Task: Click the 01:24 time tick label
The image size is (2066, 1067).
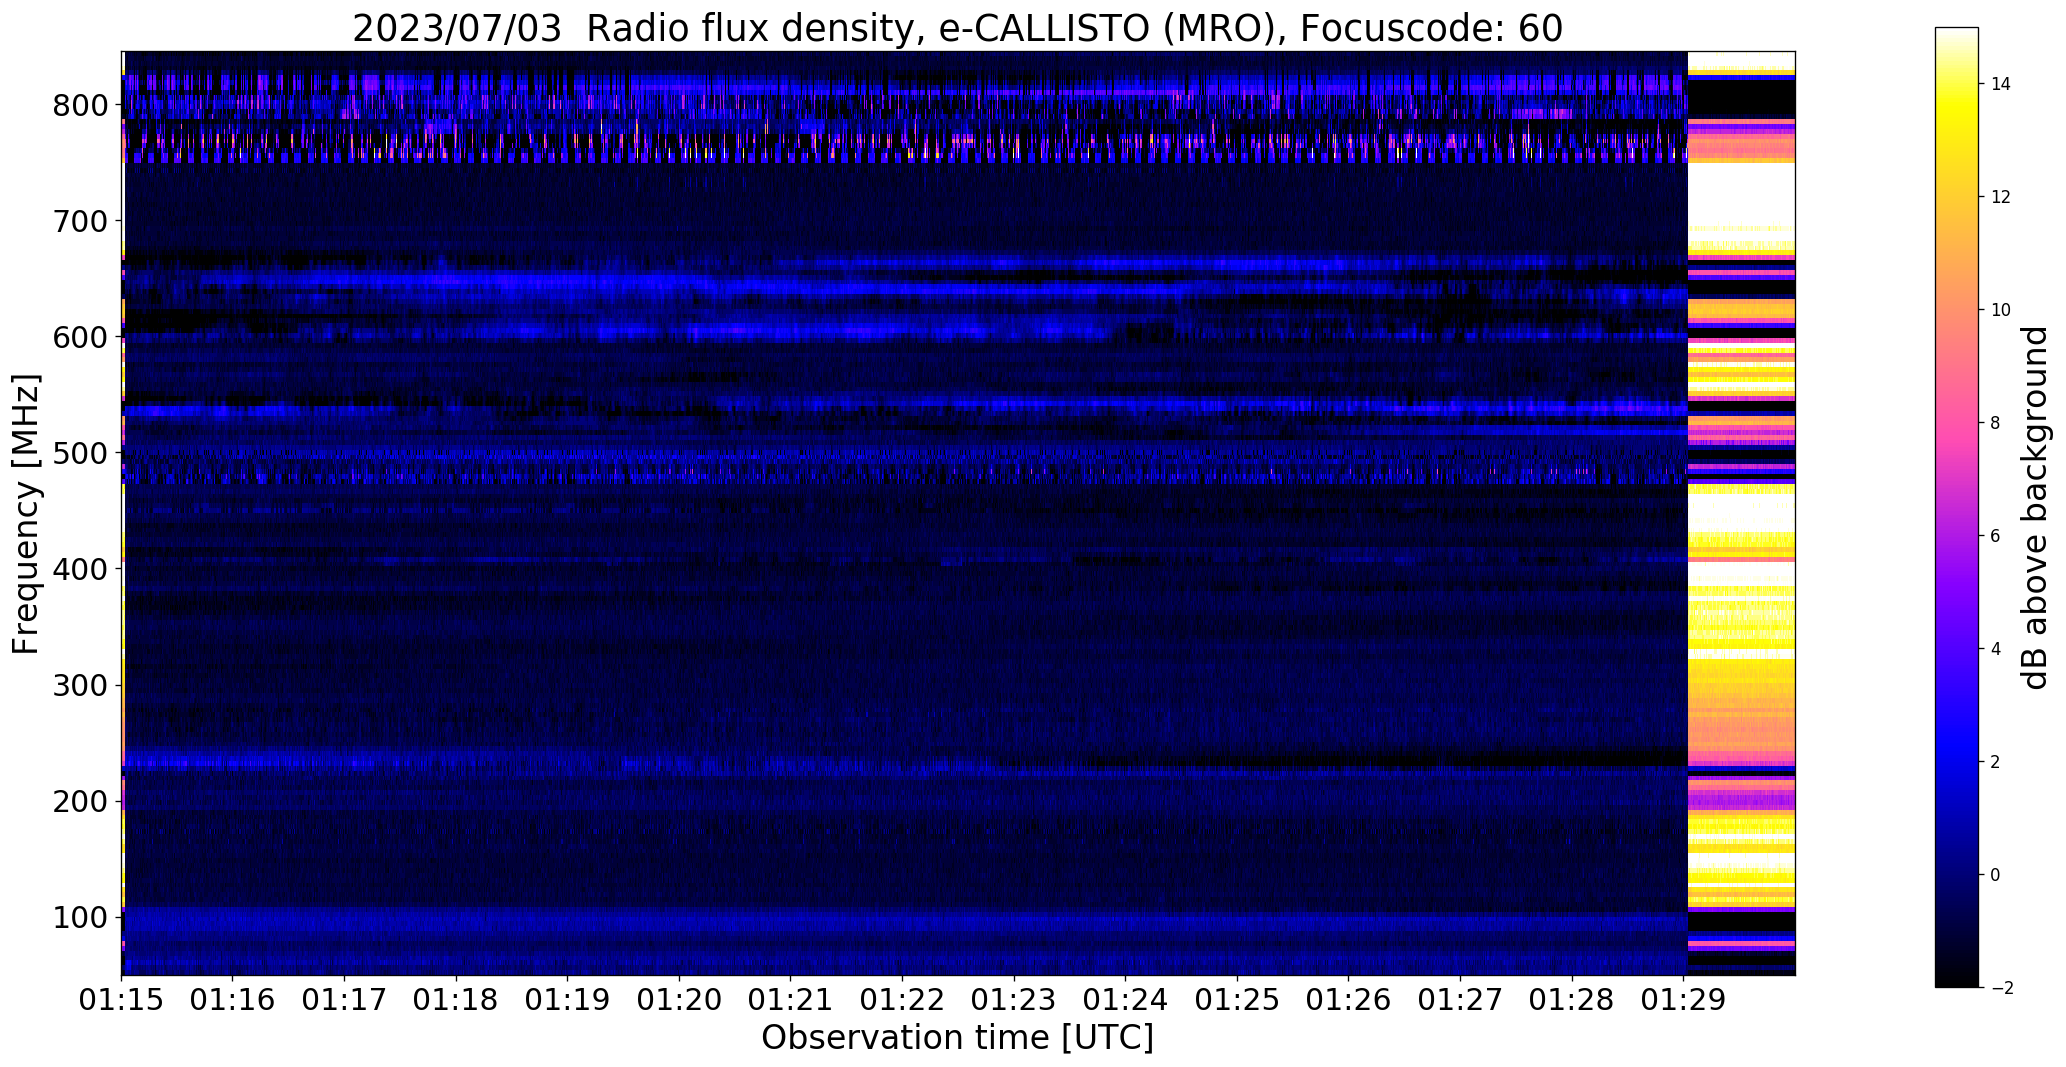Action: pyautogui.click(x=1126, y=1001)
